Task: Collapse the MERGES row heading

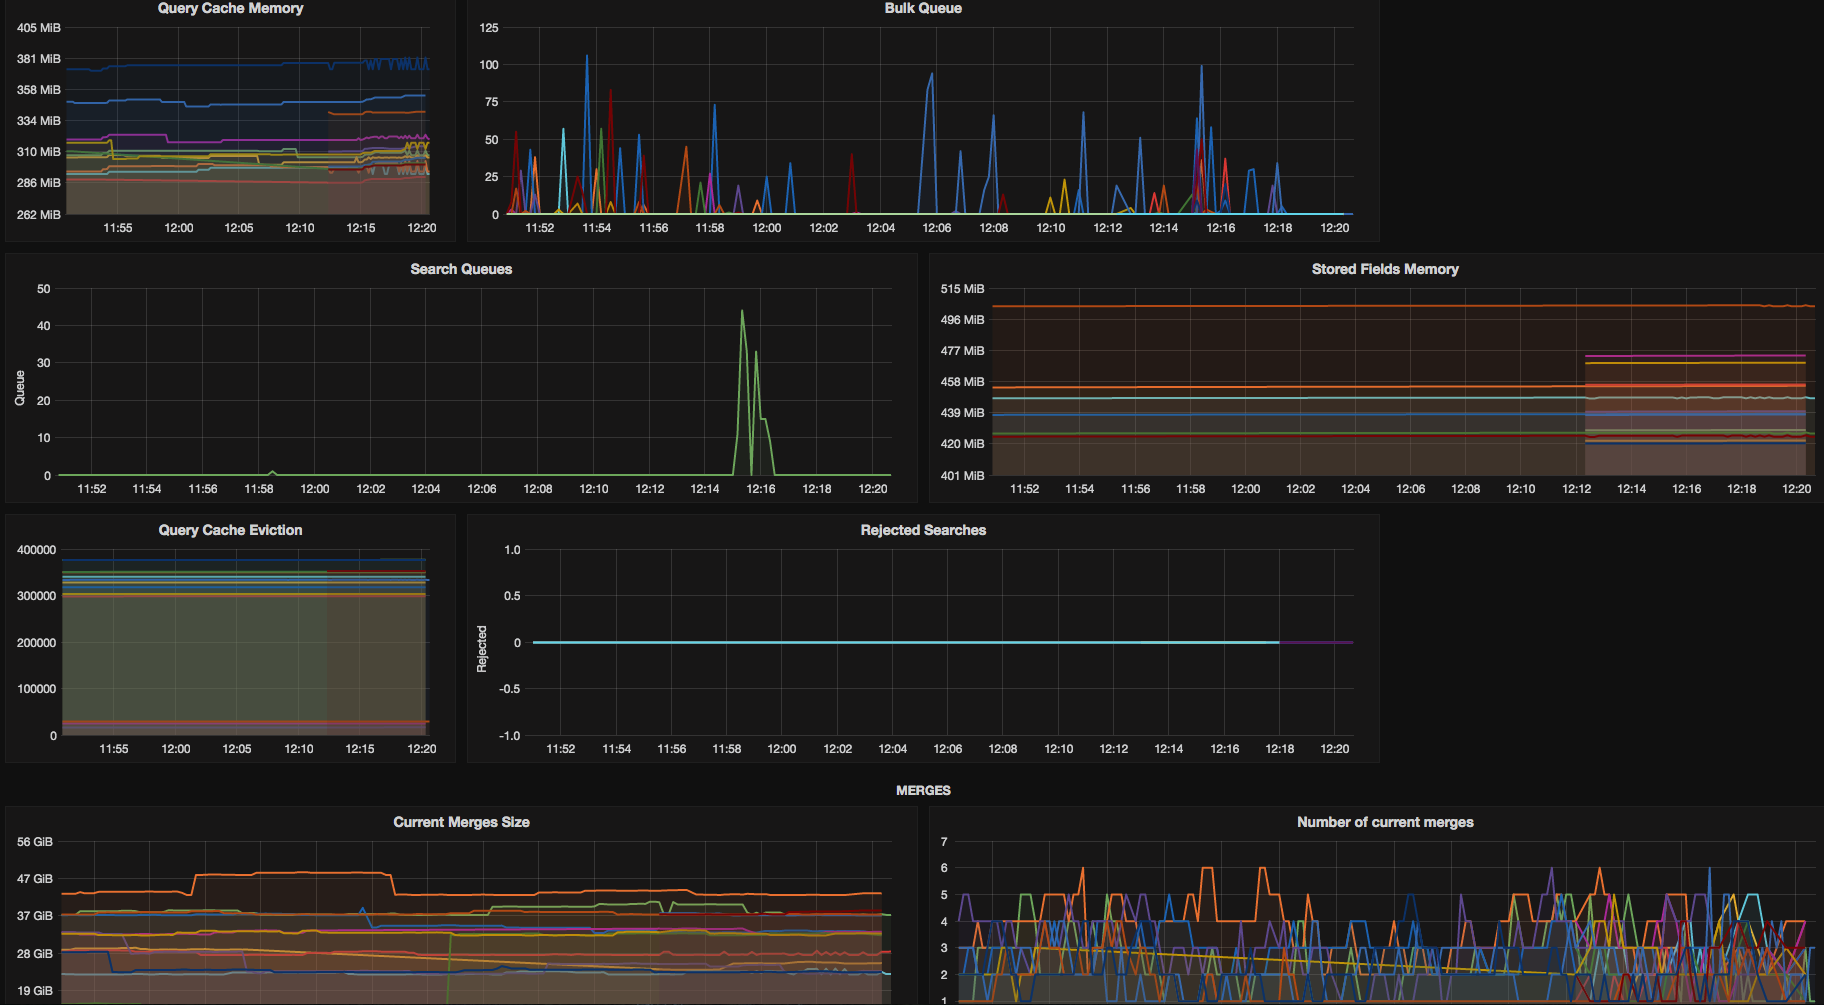Action: [923, 790]
